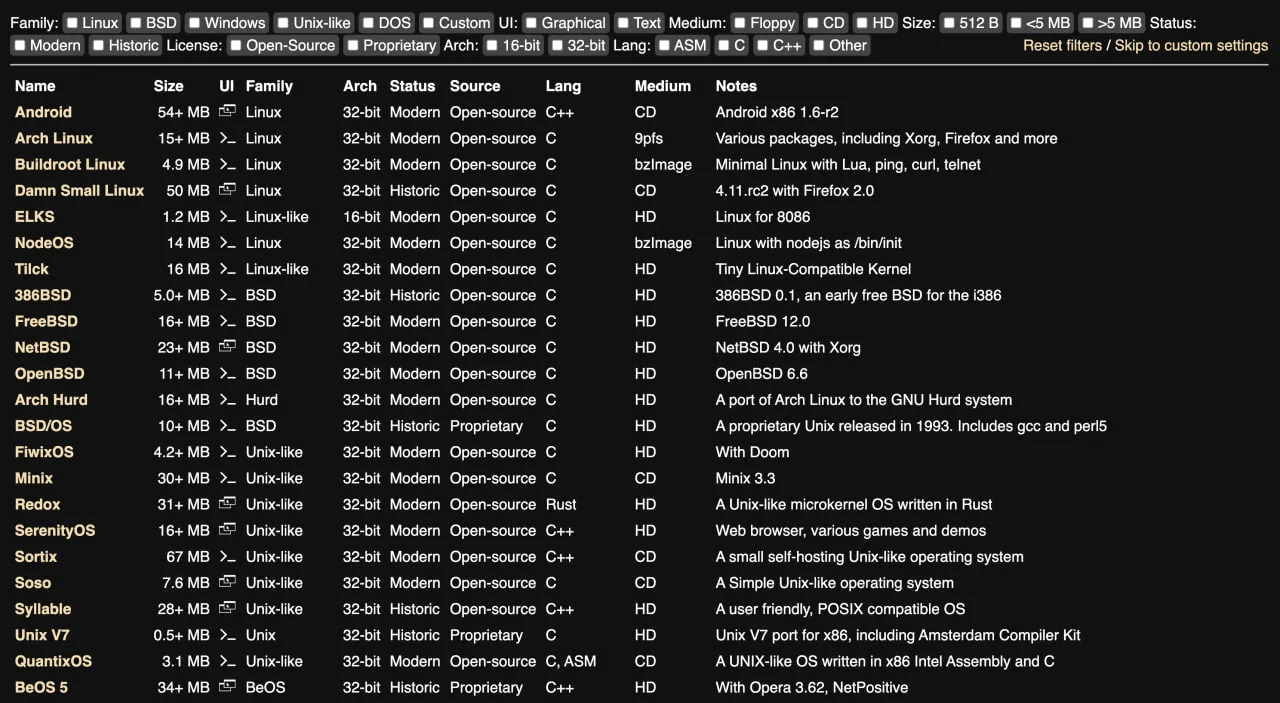The height and width of the screenshot is (703, 1280).
Task: Click the terminal icon in the Buildroot Linux row
Action: 228,164
